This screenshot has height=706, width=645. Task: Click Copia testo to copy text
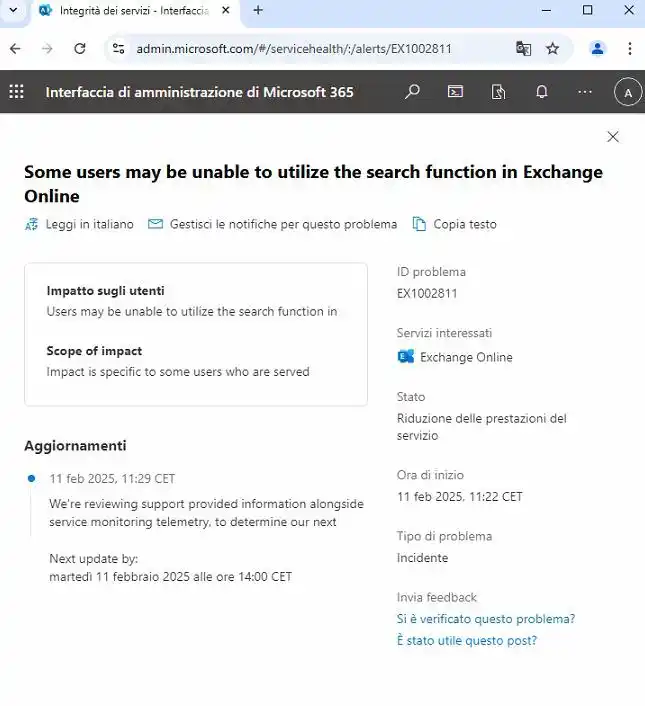pos(455,224)
